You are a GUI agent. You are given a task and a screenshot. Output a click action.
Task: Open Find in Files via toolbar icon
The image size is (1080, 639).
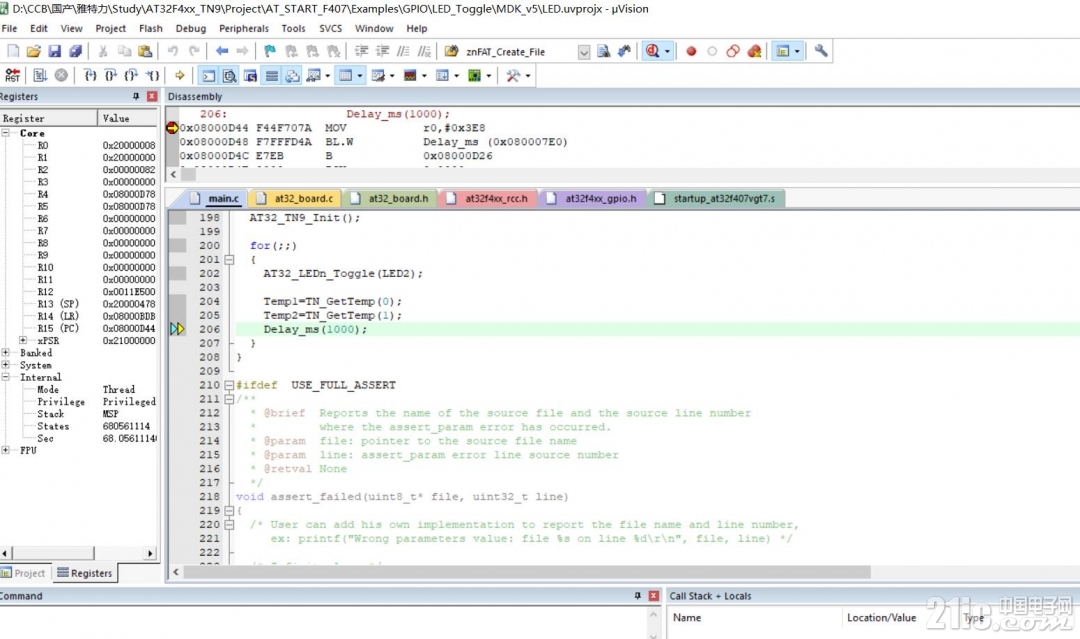(452, 51)
